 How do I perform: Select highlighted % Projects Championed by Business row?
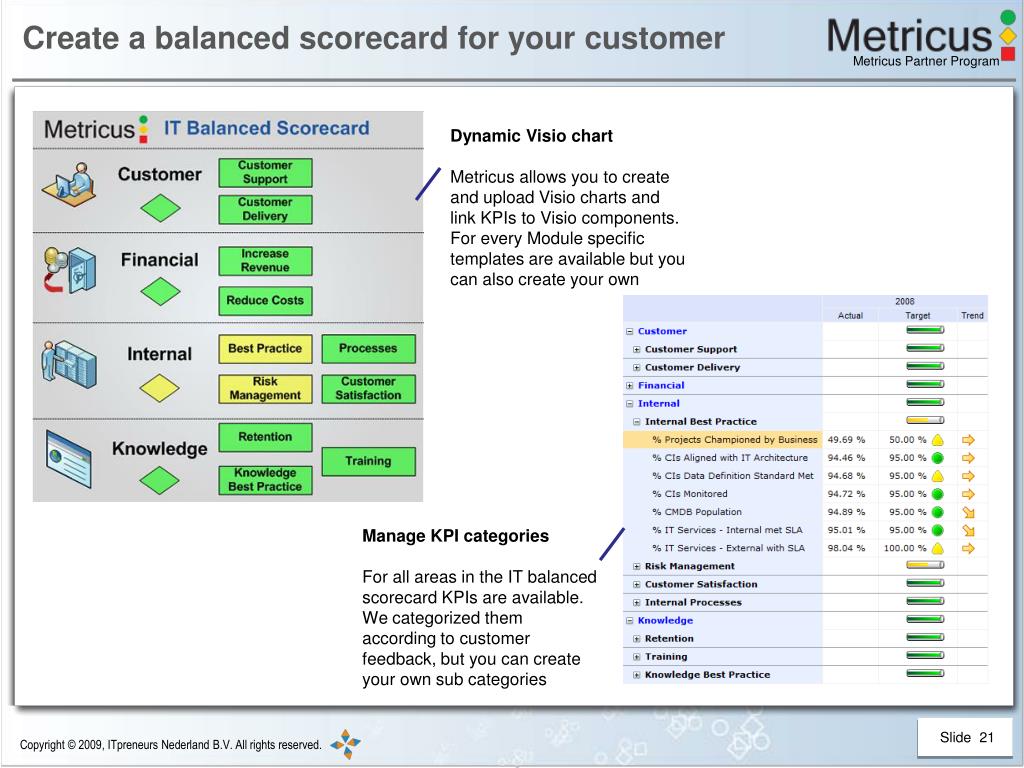coord(721,440)
